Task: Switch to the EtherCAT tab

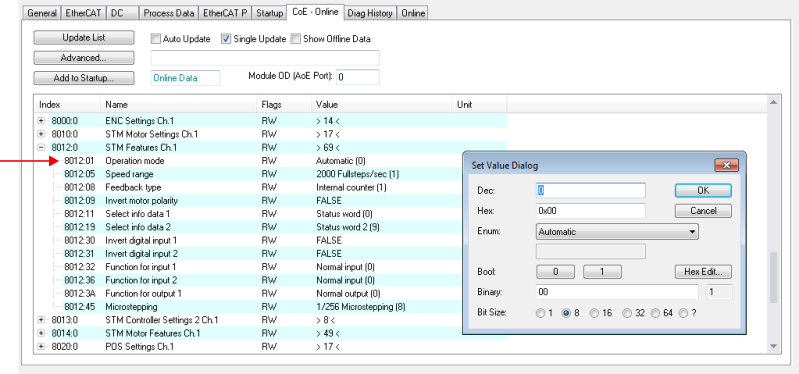Action: pos(83,13)
